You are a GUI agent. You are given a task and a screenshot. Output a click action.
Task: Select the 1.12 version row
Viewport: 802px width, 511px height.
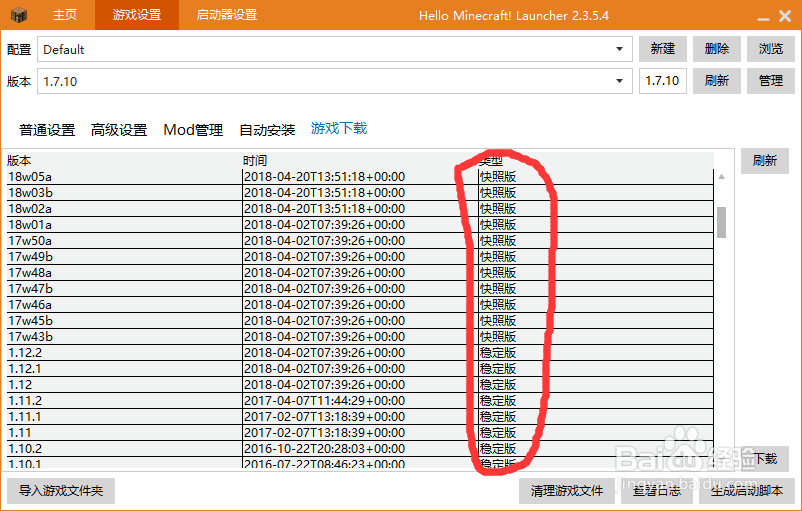coord(360,385)
